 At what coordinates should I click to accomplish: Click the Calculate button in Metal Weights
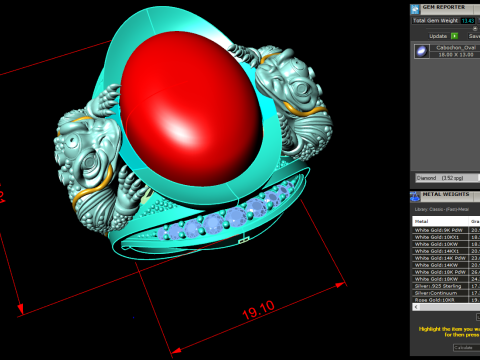tap(467, 348)
